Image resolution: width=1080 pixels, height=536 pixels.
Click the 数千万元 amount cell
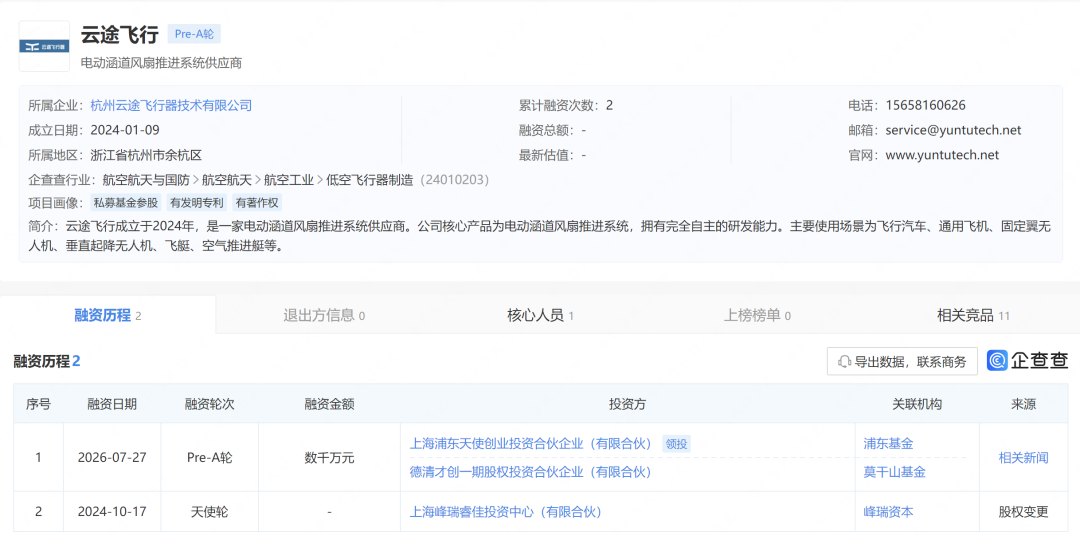click(329, 457)
